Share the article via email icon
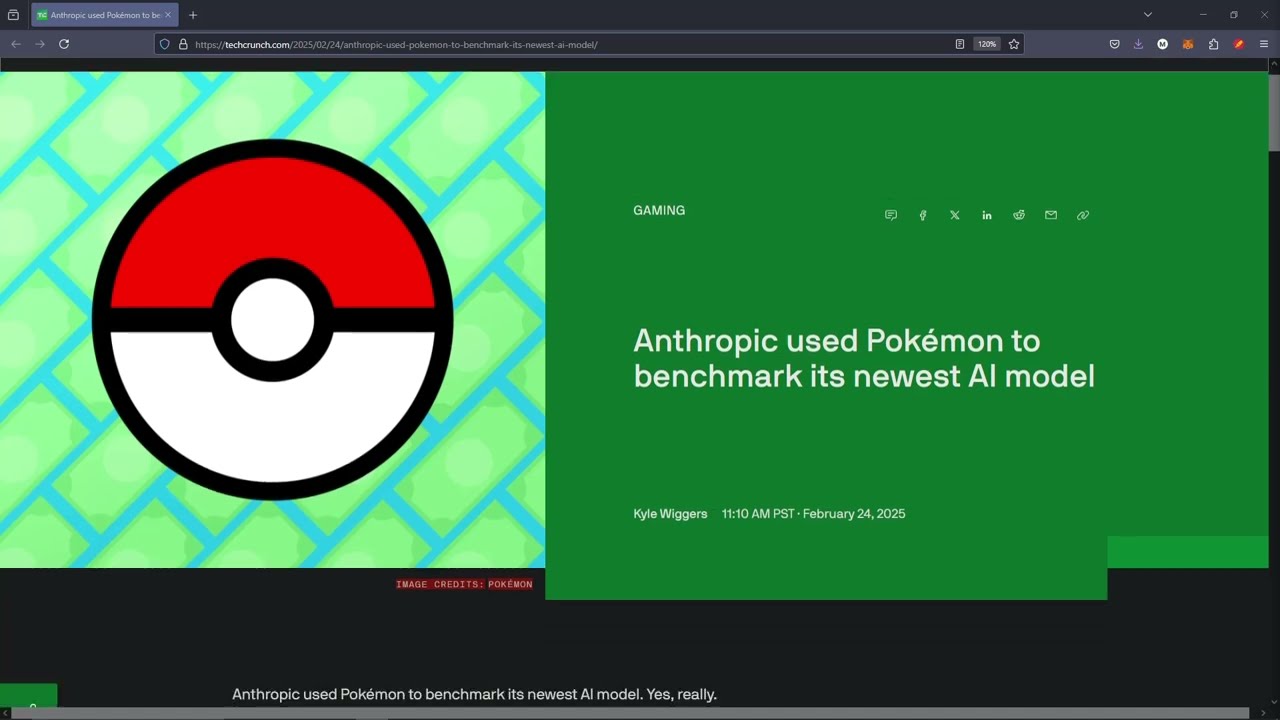 [x=1051, y=215]
